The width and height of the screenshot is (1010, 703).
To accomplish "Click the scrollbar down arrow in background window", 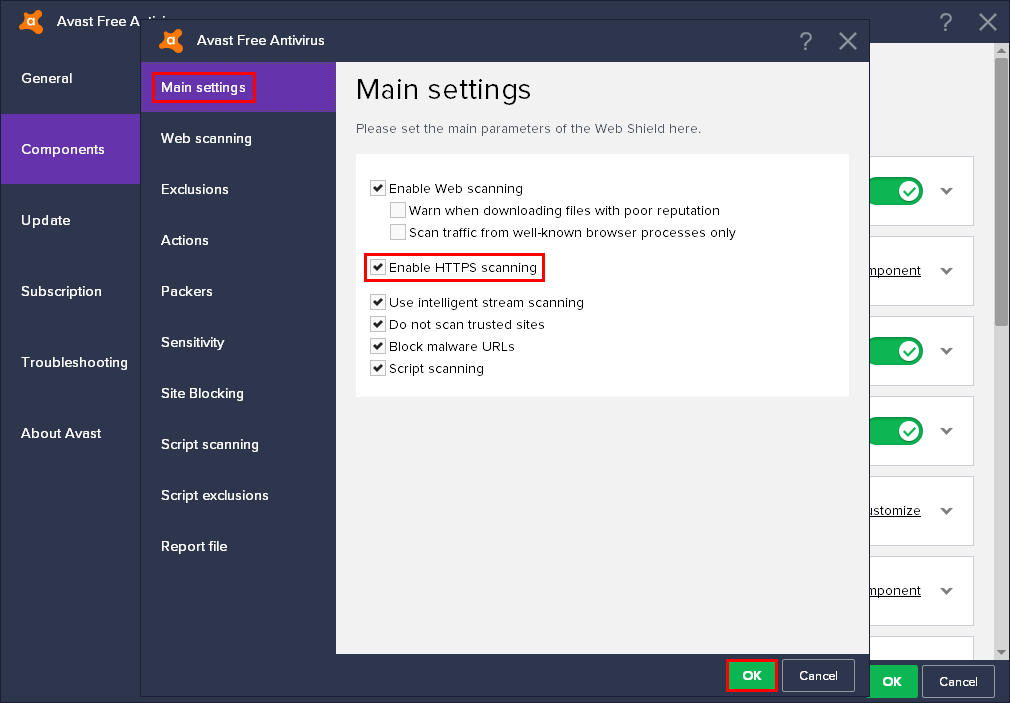I will tap(1001, 652).
